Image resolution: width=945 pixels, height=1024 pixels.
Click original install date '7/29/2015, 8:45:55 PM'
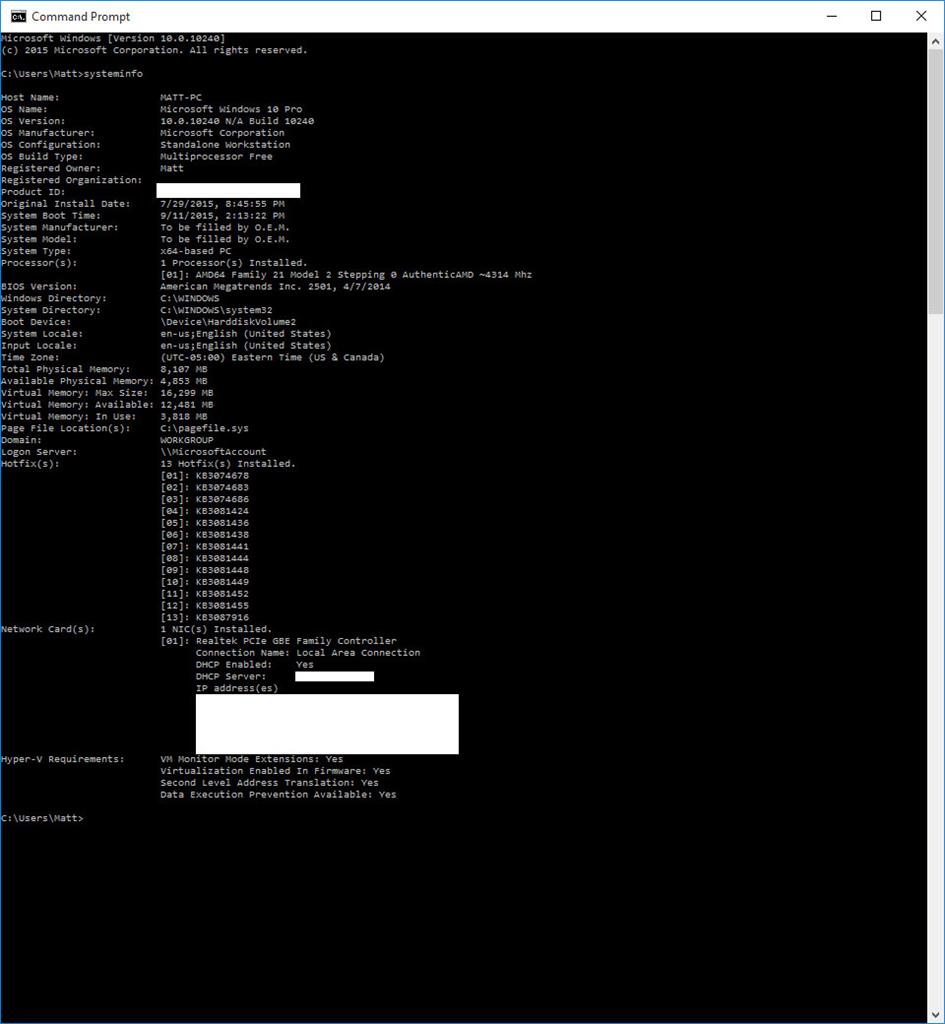[x=222, y=204]
